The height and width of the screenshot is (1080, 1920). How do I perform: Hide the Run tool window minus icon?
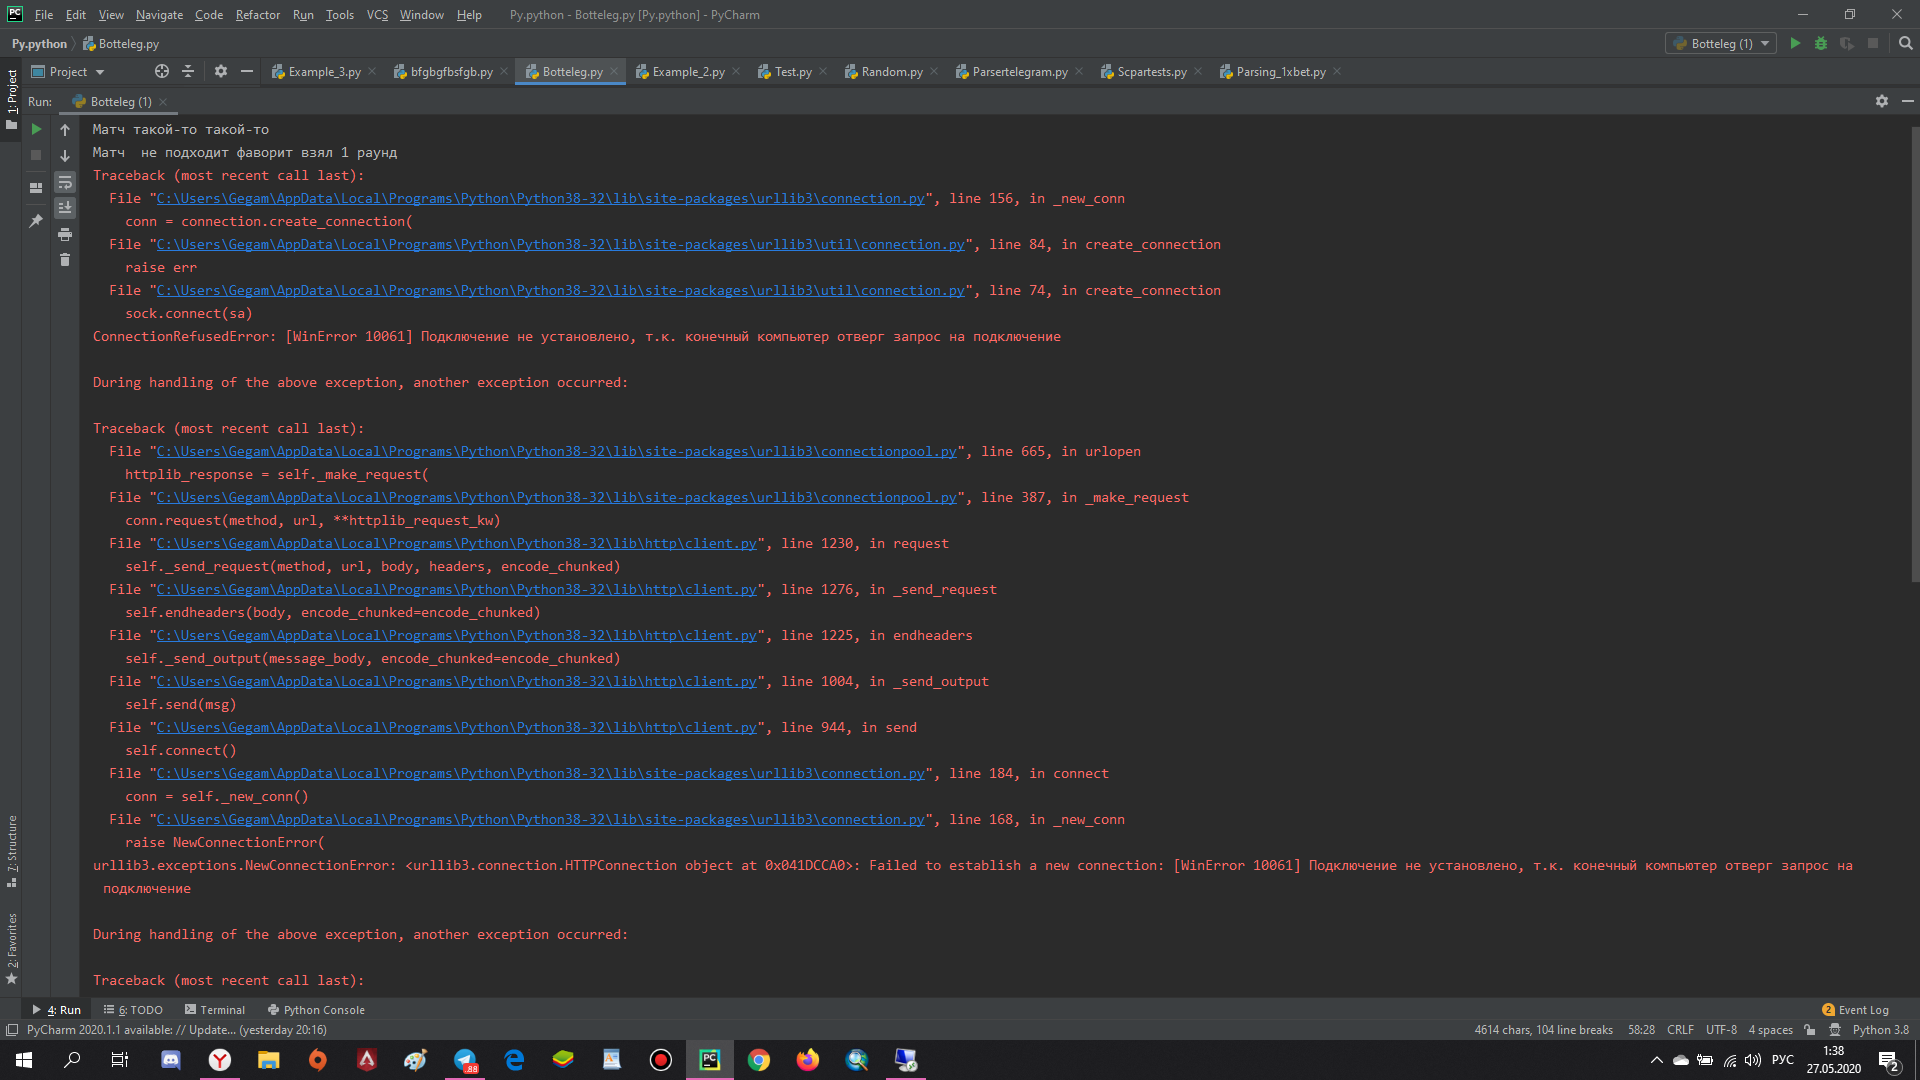(x=1908, y=101)
